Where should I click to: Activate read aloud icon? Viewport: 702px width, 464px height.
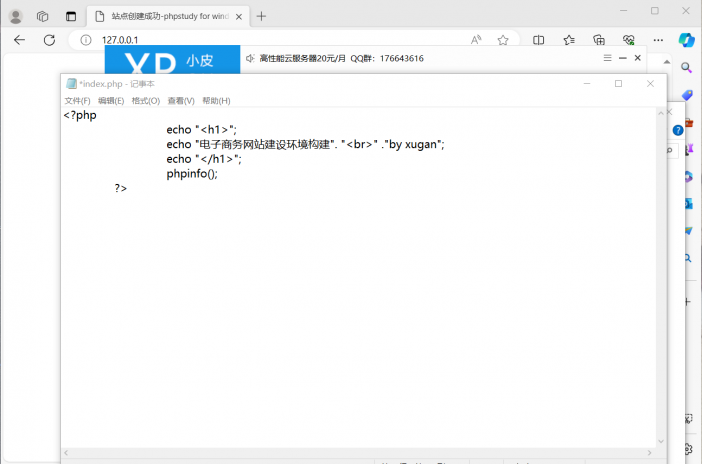point(476,40)
